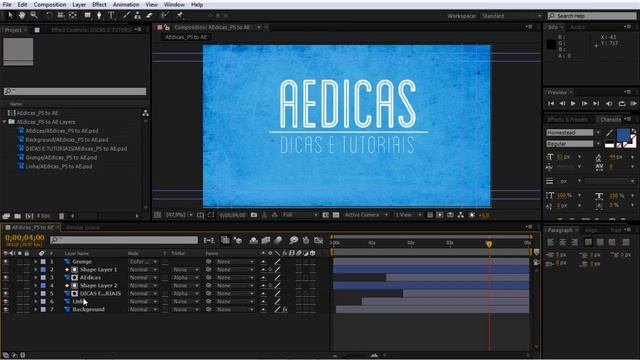This screenshot has height=360, width=640.
Task: Toggle loop option in Preview panel
Action: click(622, 104)
